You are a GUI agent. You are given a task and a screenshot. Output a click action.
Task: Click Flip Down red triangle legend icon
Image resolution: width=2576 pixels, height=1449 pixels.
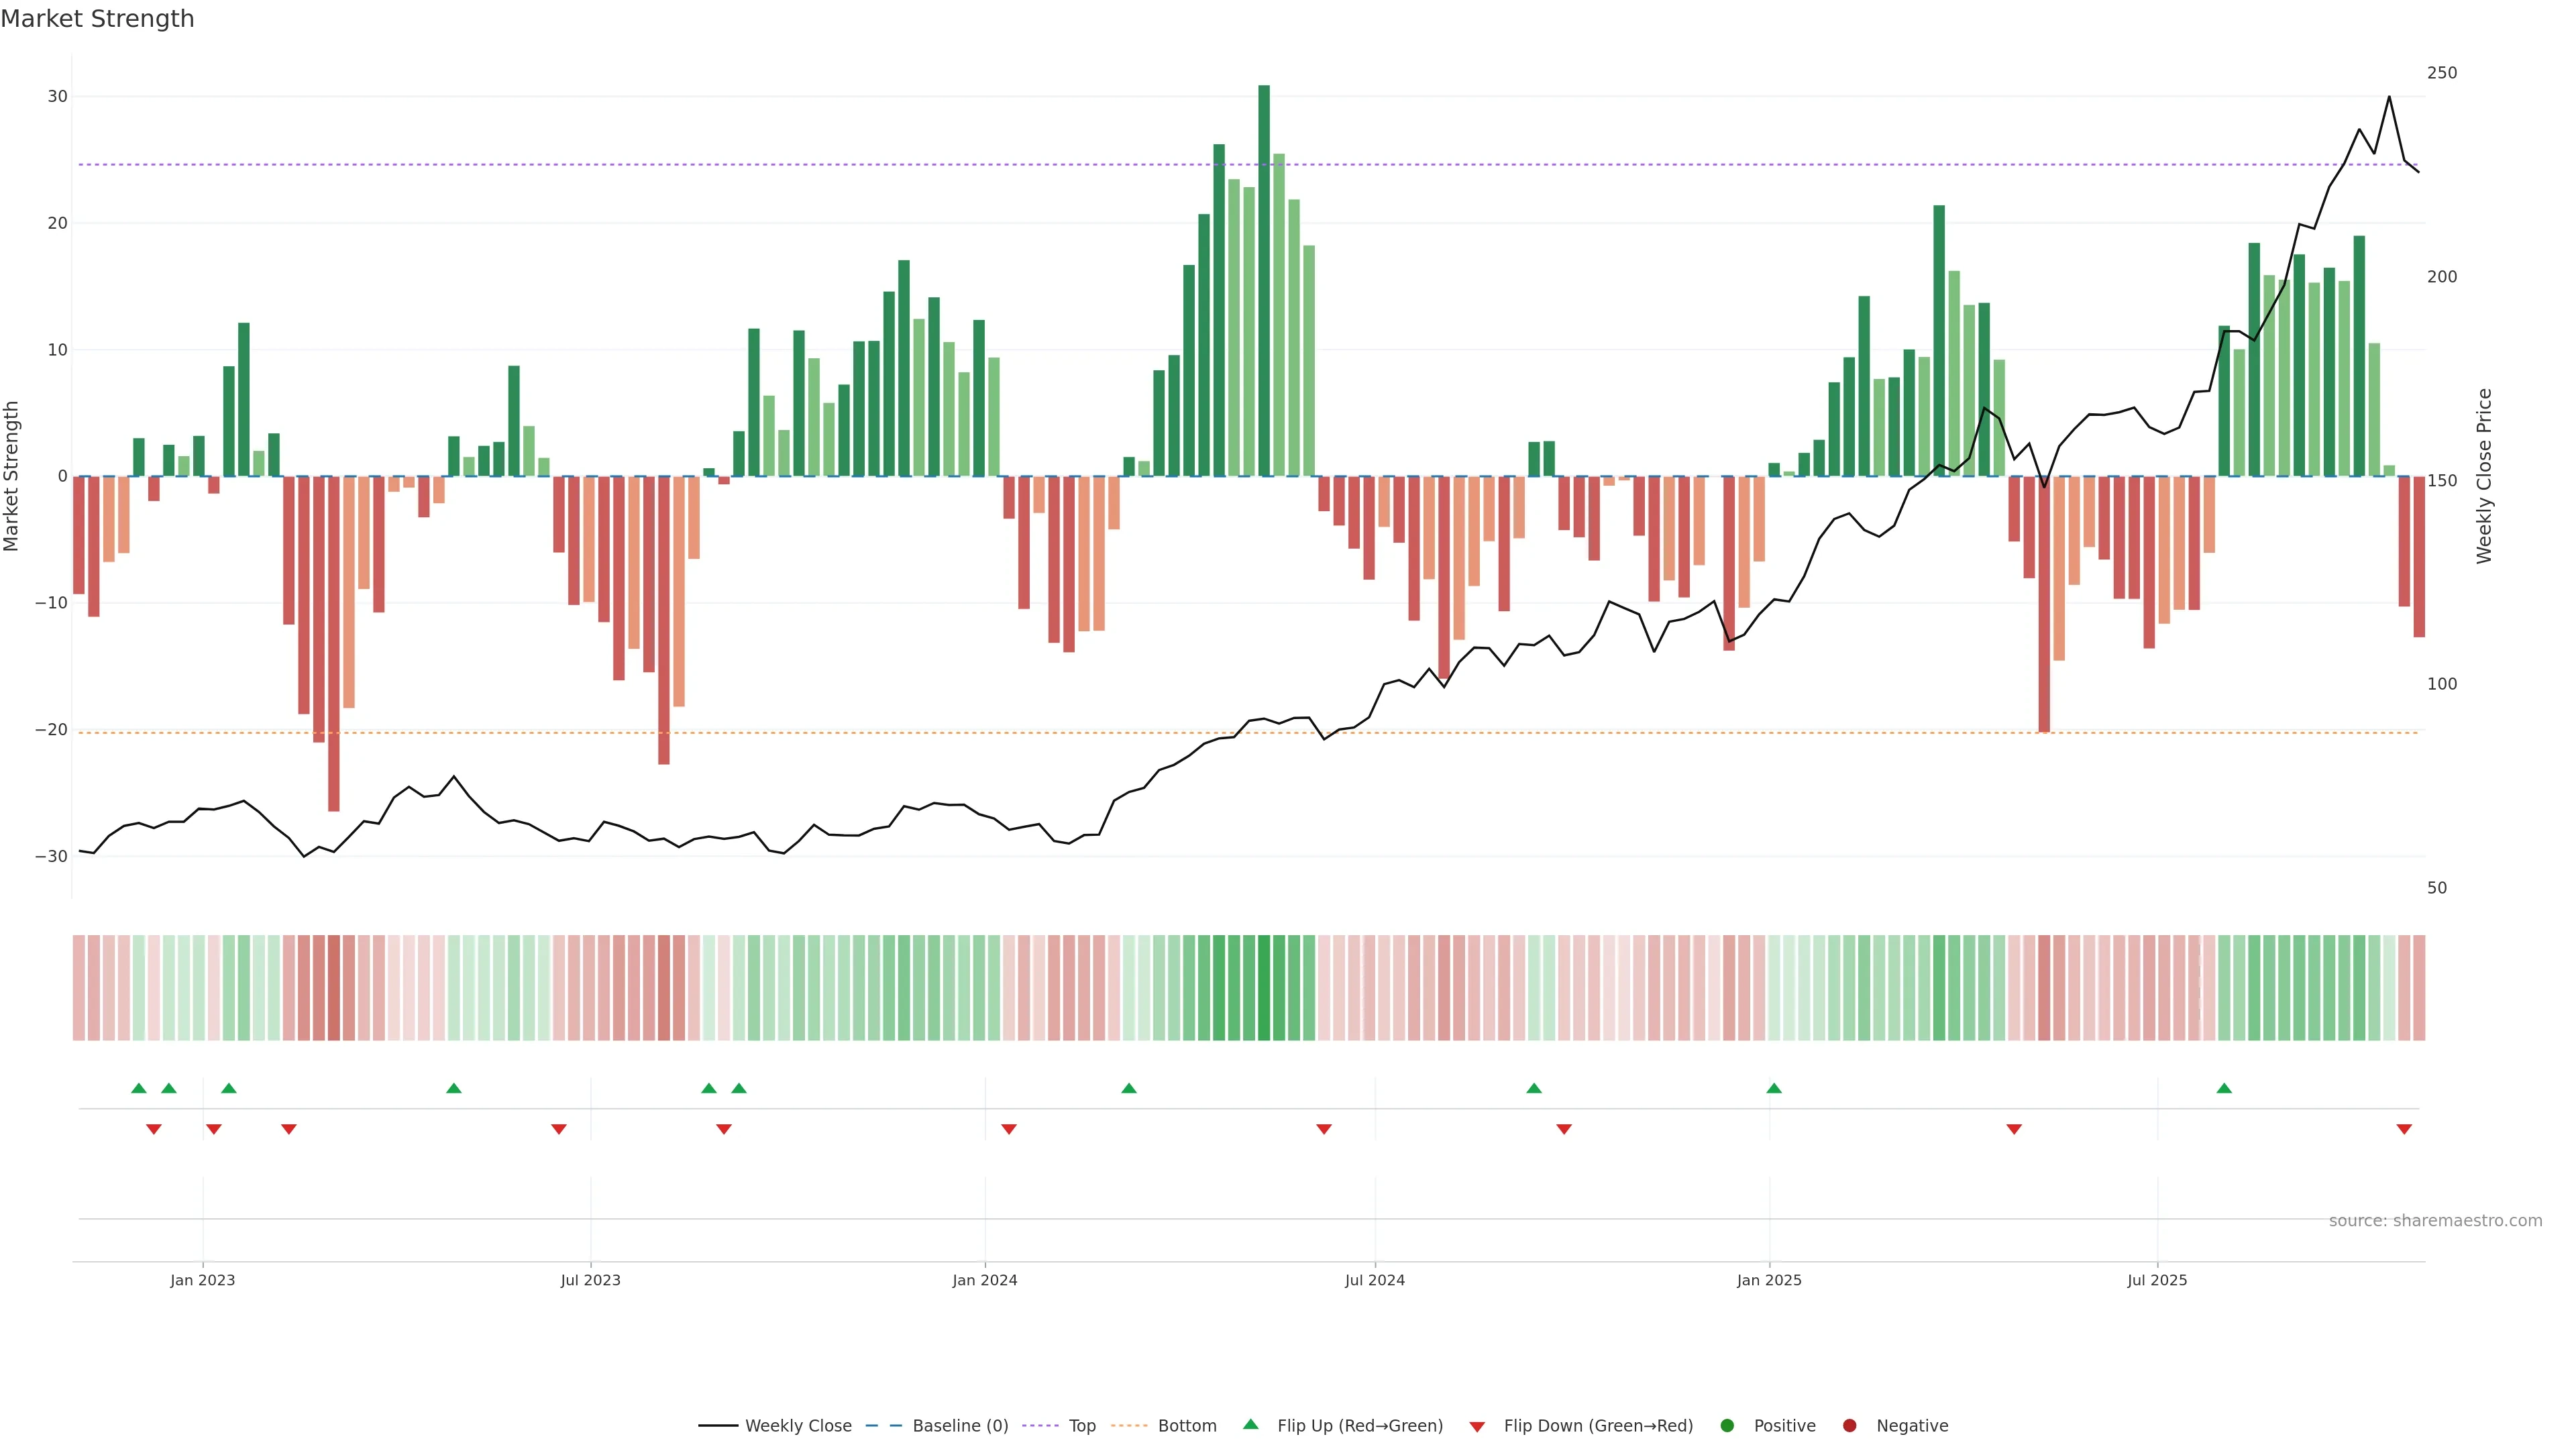click(1477, 1427)
